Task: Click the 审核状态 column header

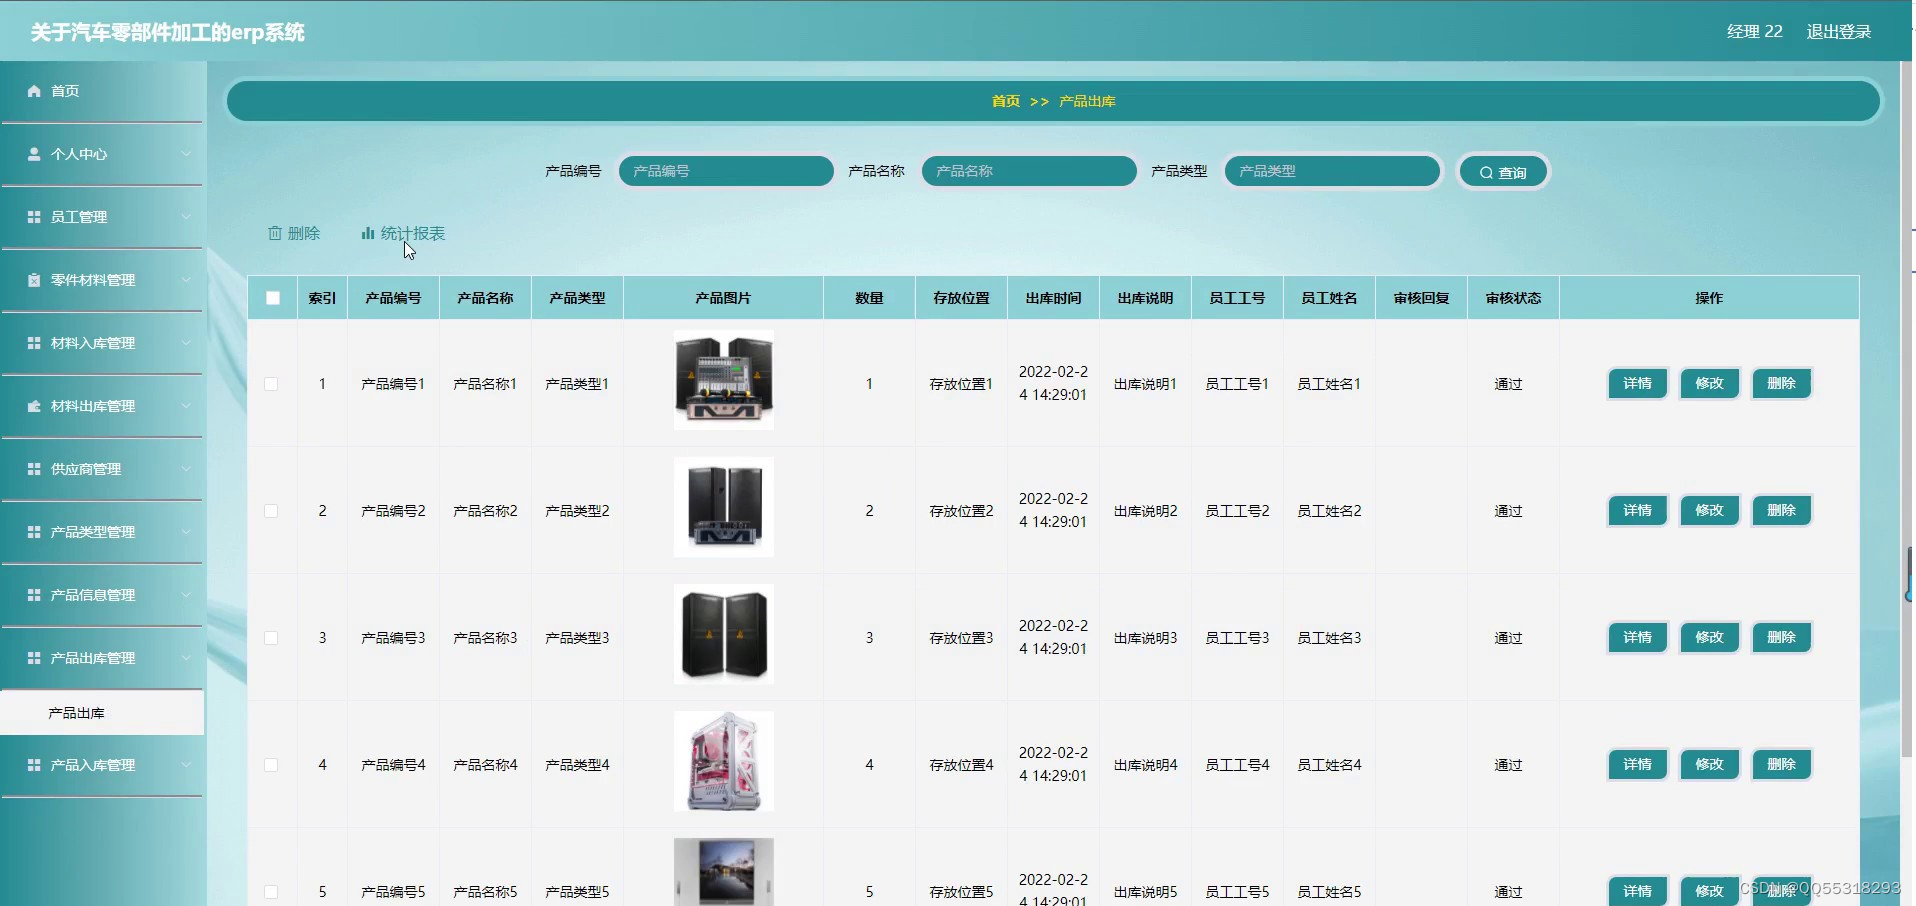Action: click(x=1513, y=298)
